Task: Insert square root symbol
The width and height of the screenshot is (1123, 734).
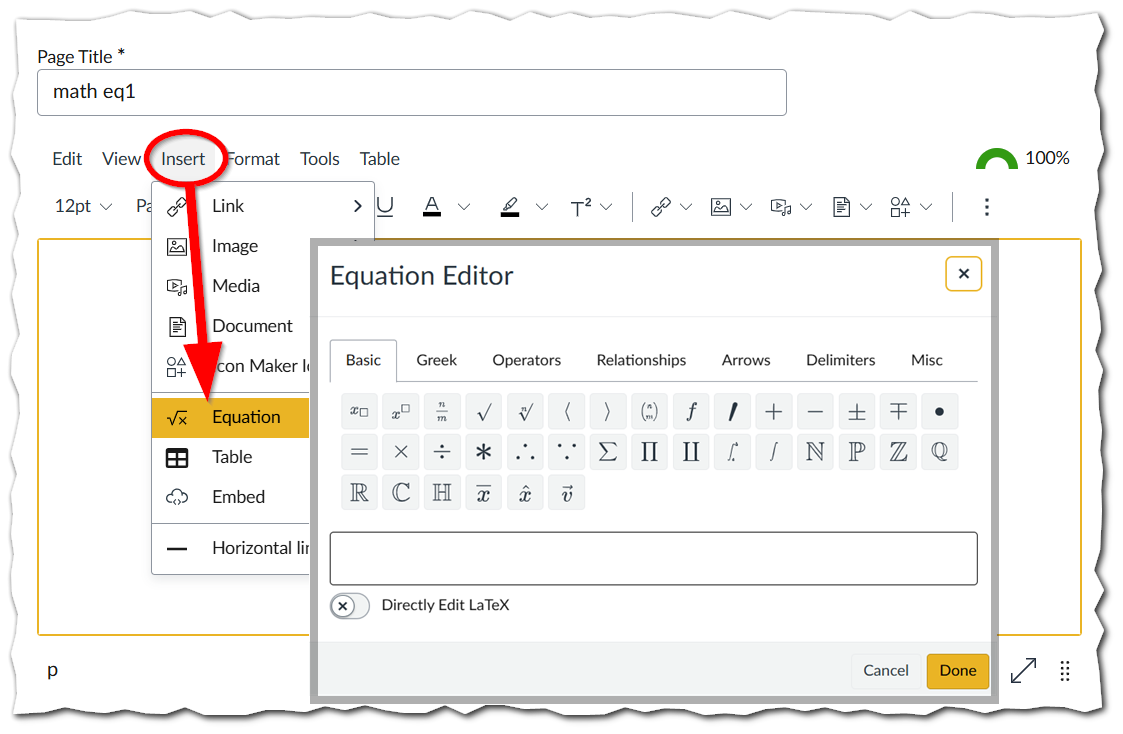Action: (x=483, y=412)
